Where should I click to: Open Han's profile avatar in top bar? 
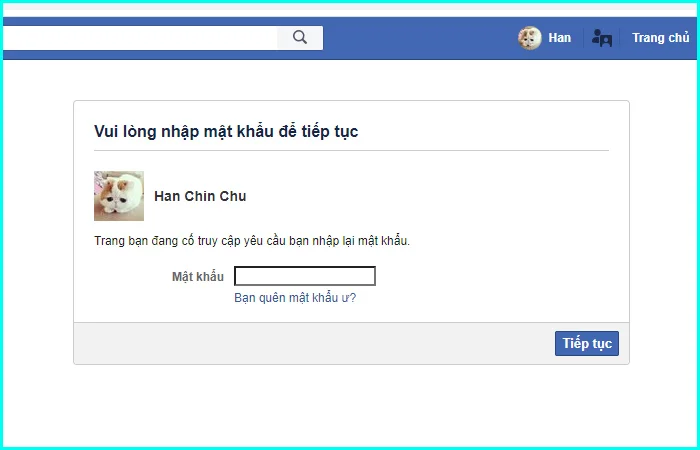pyautogui.click(x=529, y=38)
